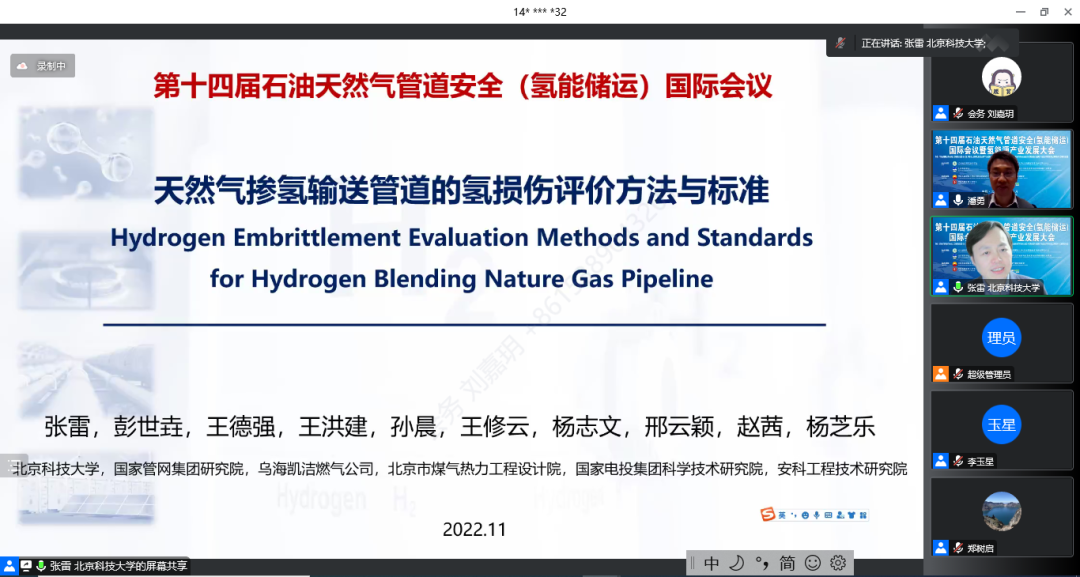1080x577 pixels.
Task: Click the 录制中 recording indicator
Action: (42, 64)
